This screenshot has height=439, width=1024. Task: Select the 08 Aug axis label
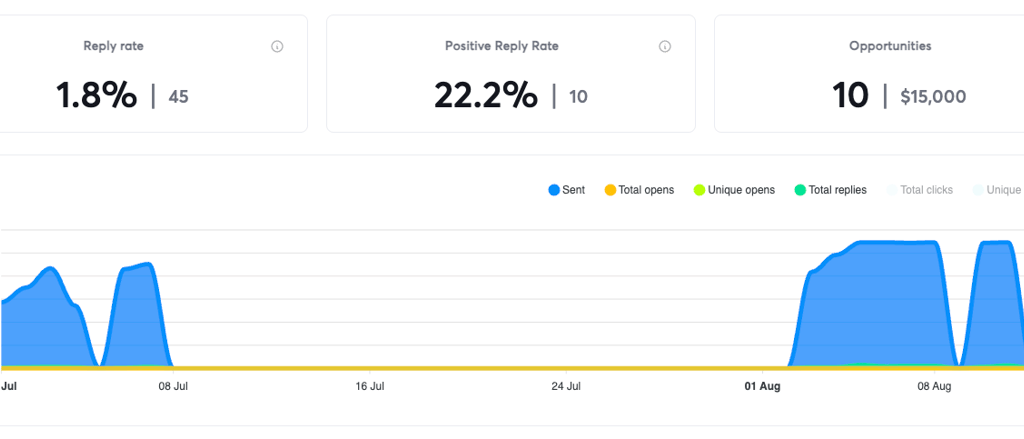click(934, 386)
